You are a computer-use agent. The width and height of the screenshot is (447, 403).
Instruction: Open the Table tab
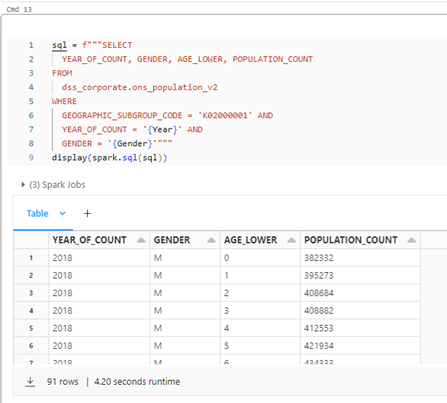point(37,213)
